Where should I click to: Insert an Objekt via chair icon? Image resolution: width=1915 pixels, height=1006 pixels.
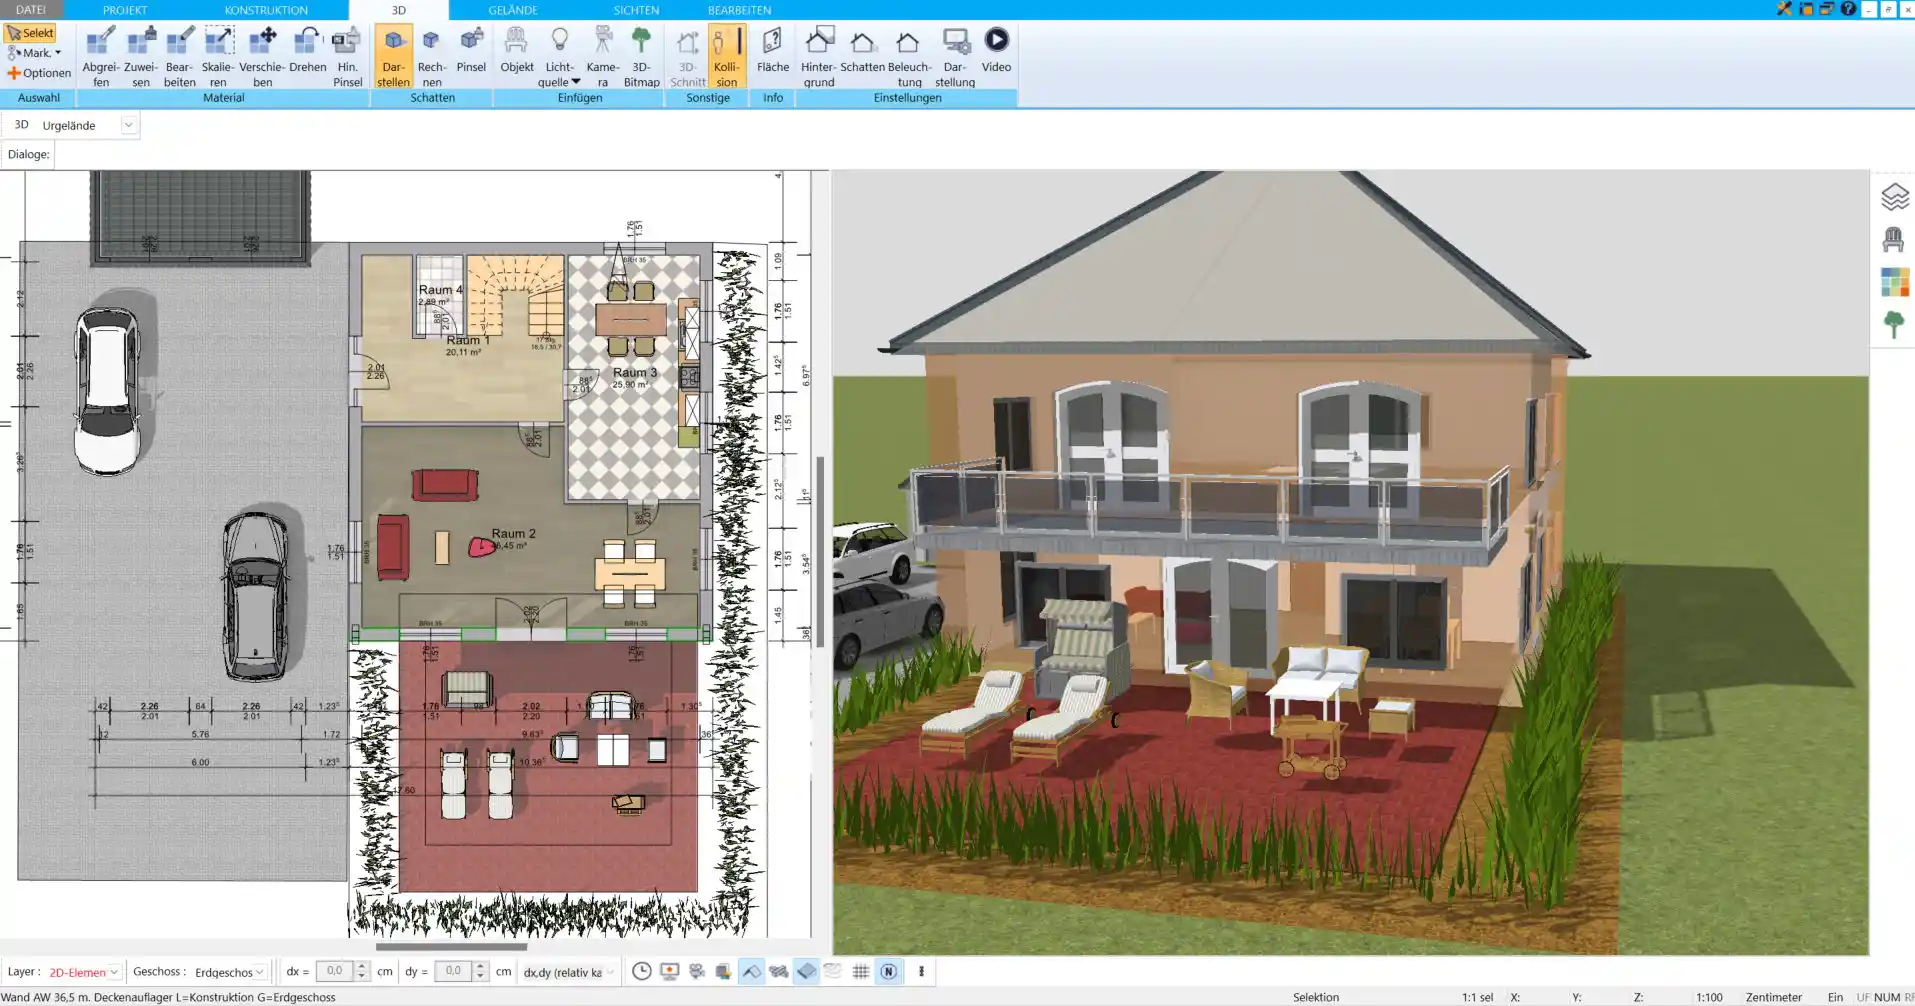point(516,50)
